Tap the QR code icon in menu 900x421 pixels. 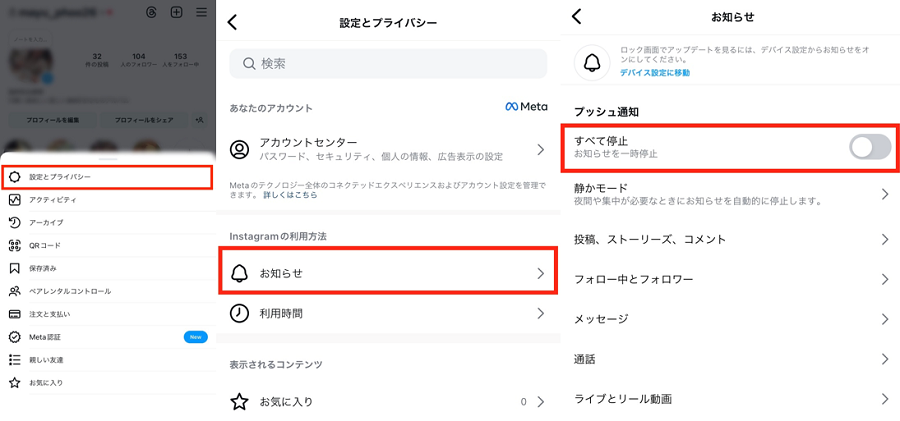click(15, 245)
